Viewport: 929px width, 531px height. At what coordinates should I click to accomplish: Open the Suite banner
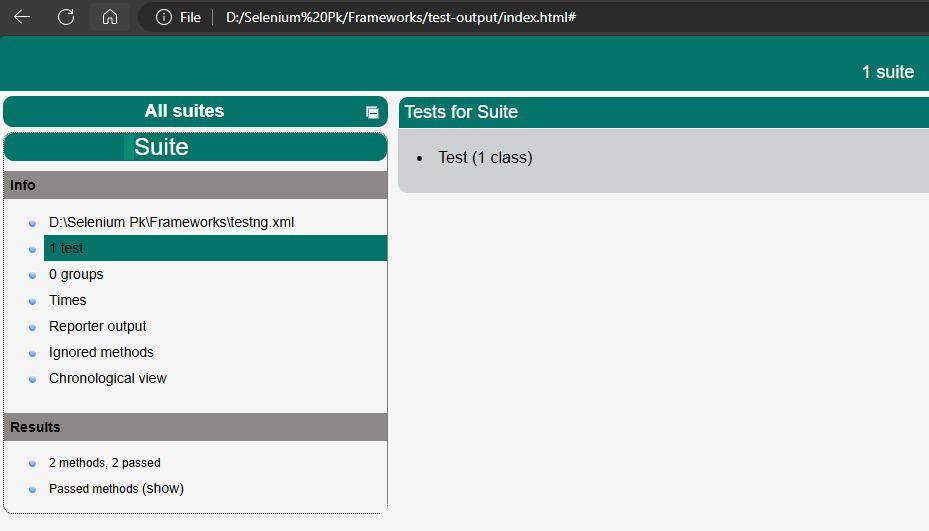click(x=196, y=147)
